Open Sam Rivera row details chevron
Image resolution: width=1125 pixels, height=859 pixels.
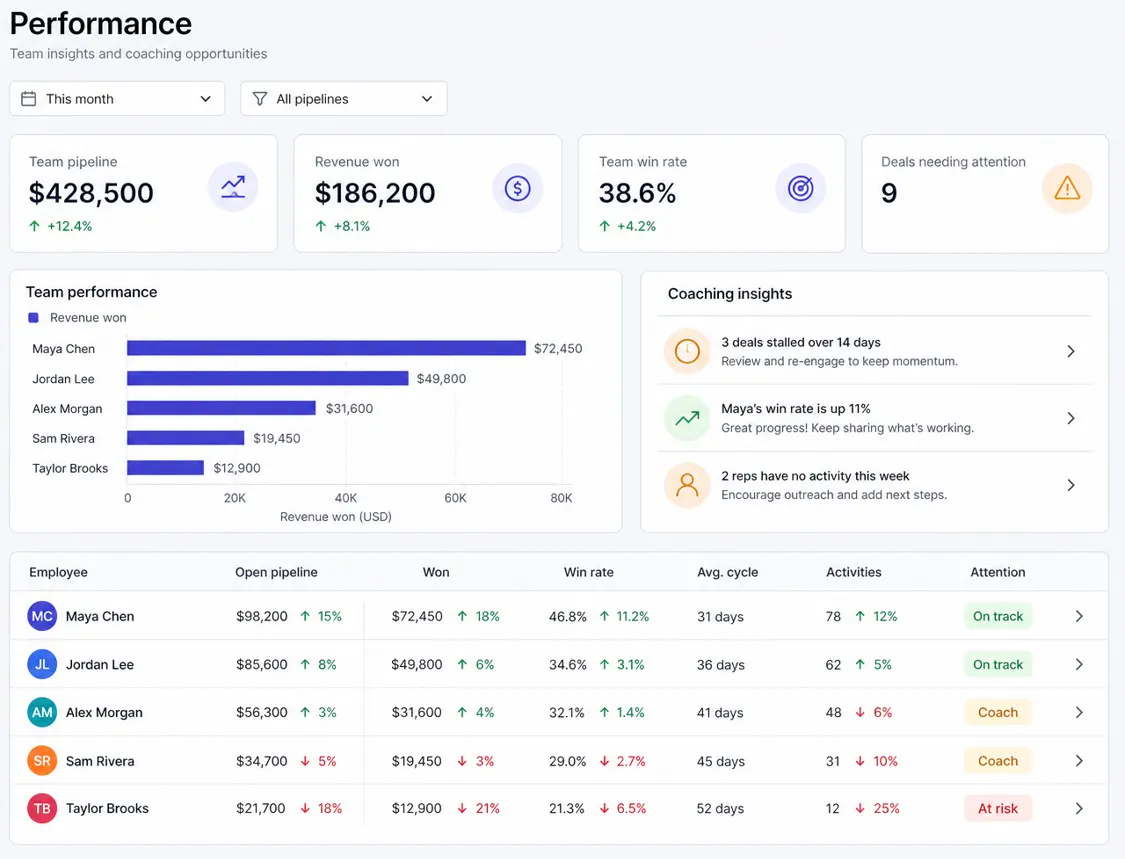pos(1079,761)
